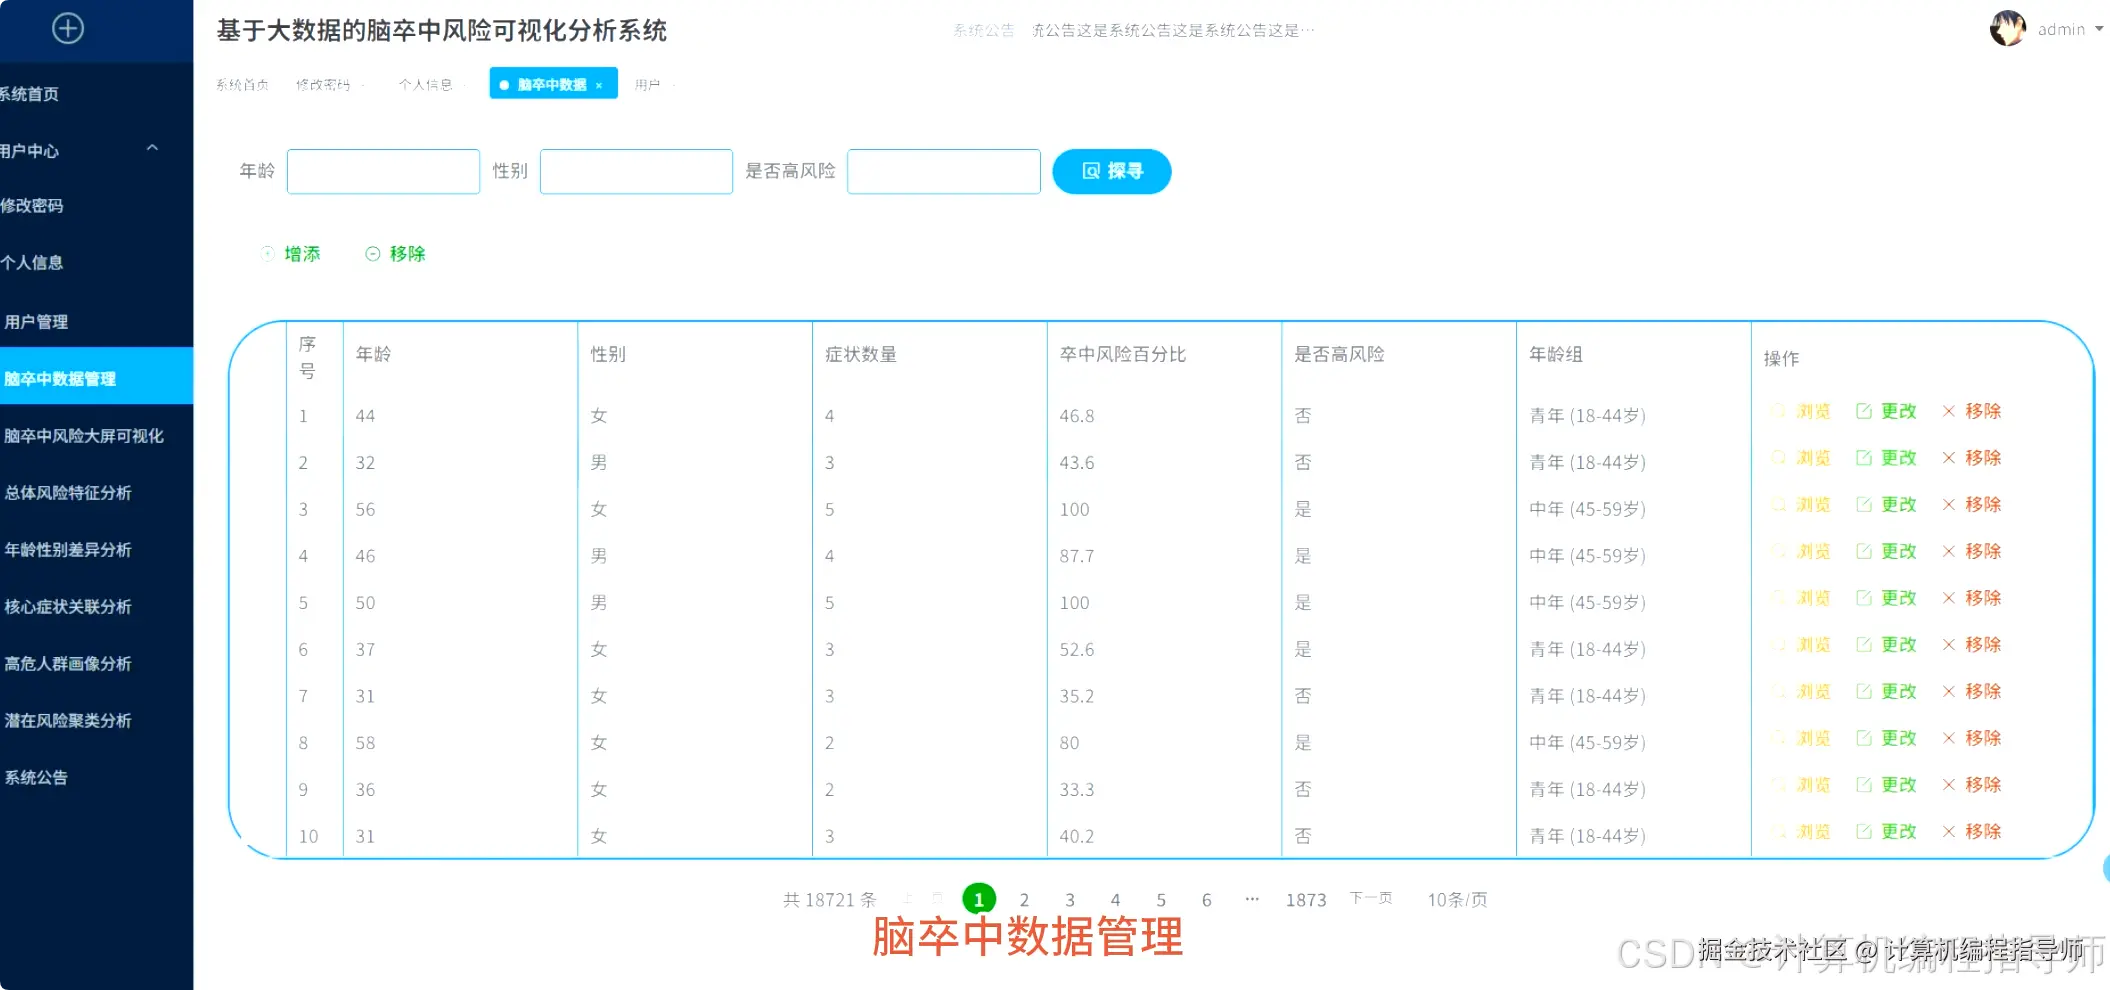This screenshot has height=990, width=2110.
Task: Focus the 是否高风险 search input field
Action: coord(943,171)
